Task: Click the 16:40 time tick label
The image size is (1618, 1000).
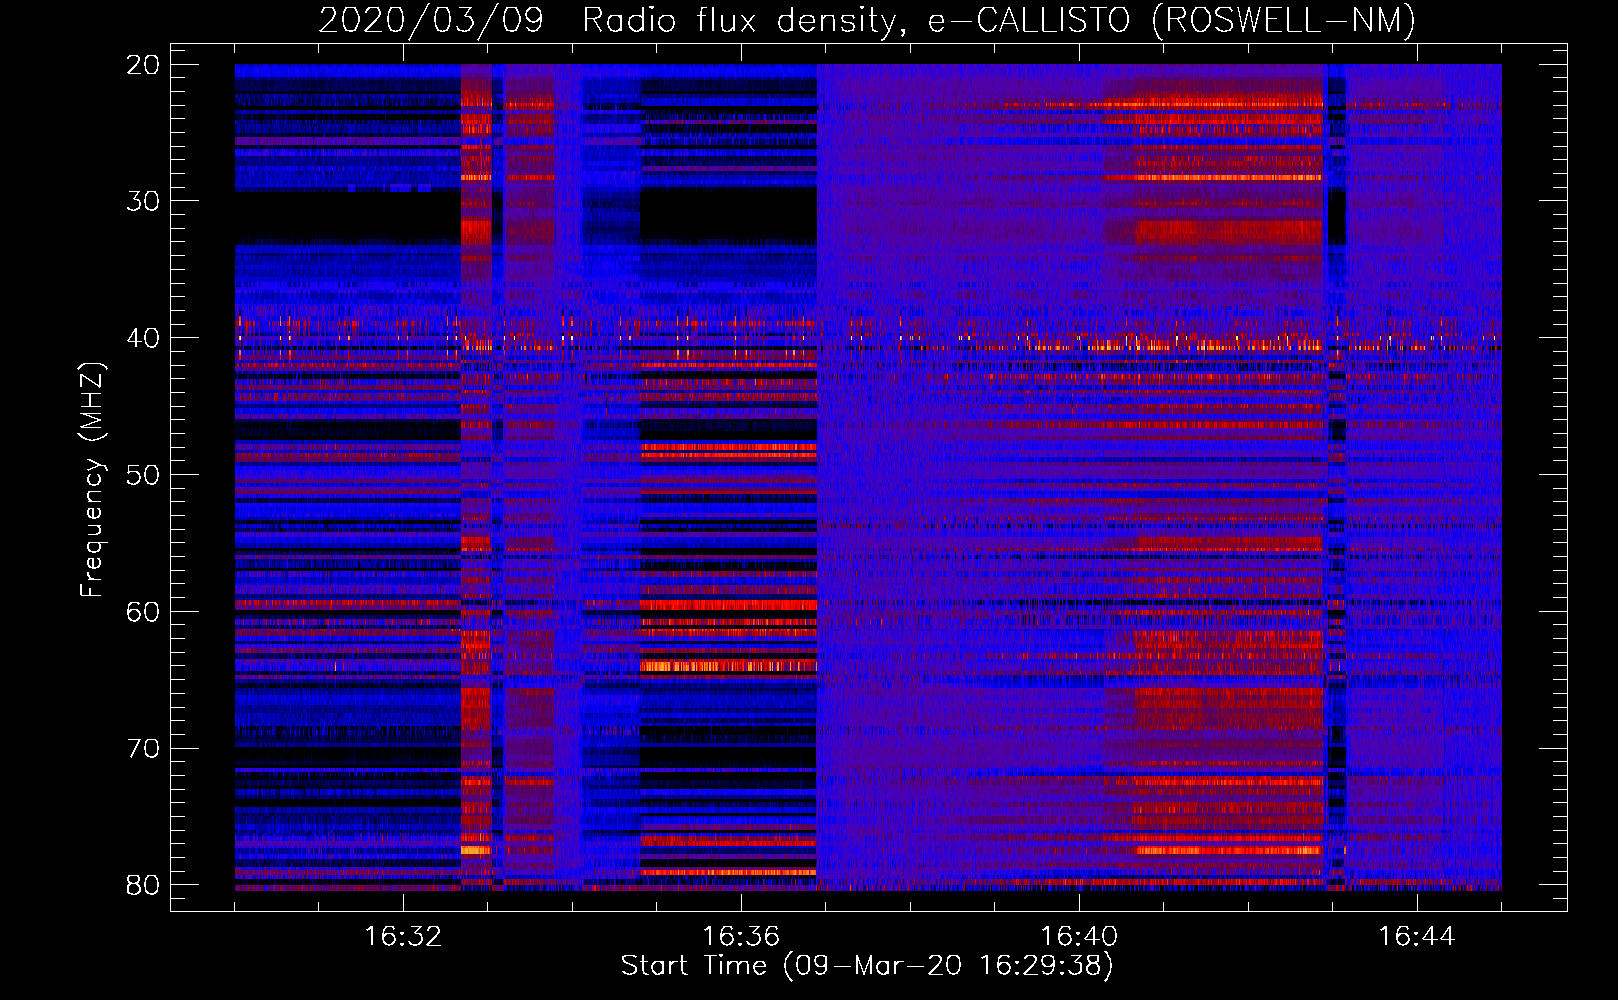Action: click(x=1079, y=937)
